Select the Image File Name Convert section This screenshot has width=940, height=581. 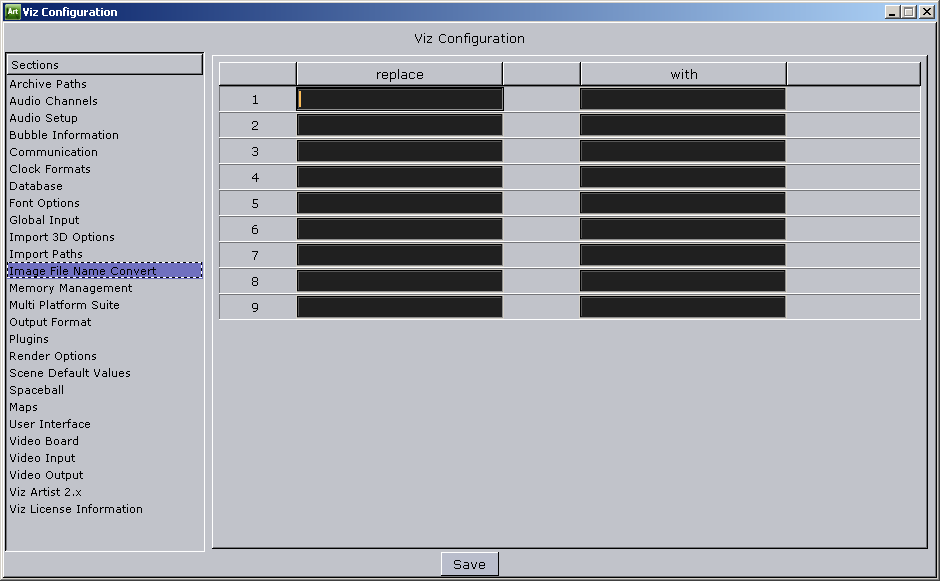point(84,271)
